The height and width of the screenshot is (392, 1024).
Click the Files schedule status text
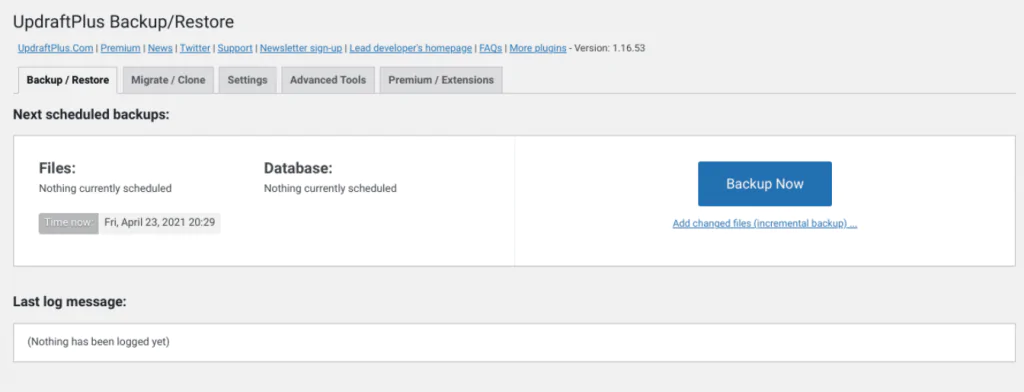click(105, 189)
